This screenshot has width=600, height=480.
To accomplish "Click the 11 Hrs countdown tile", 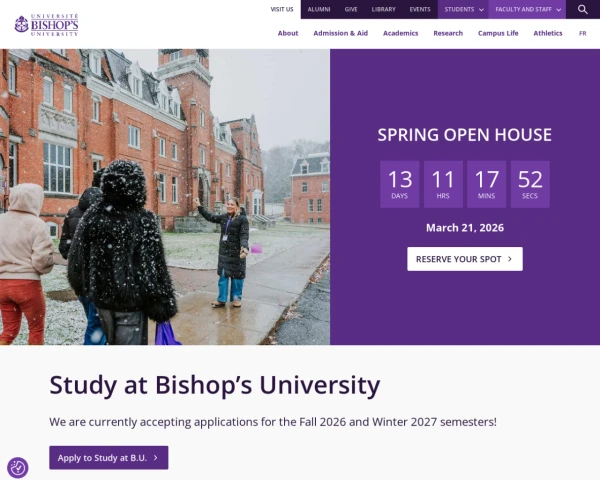I will [443, 184].
